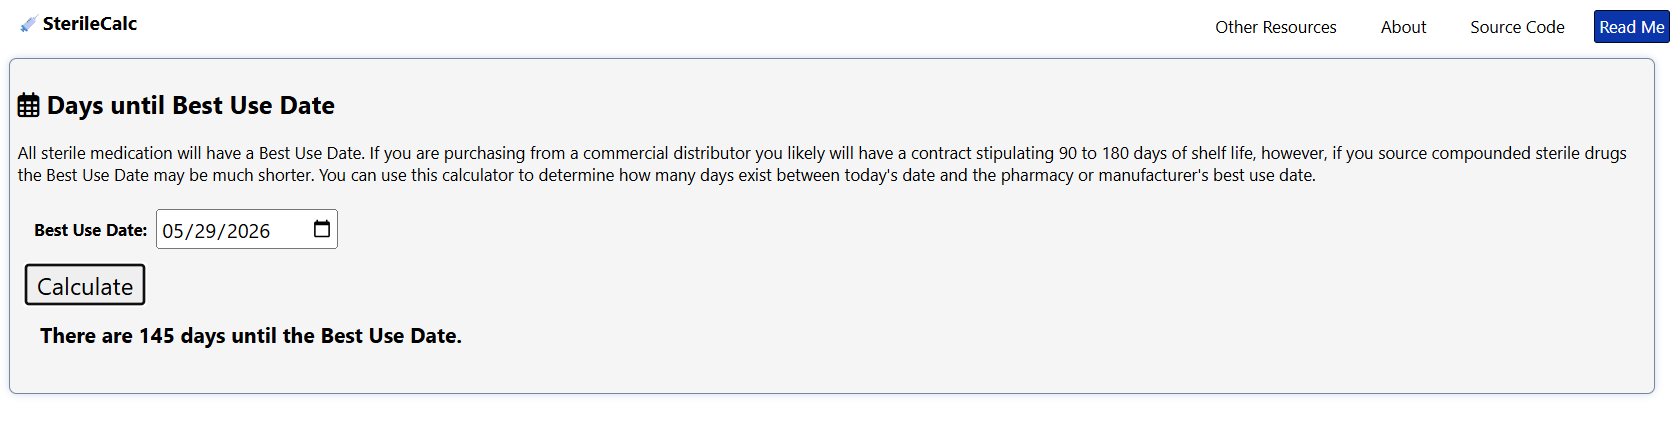Click the 'Best Use Date:' field label

click(x=90, y=230)
